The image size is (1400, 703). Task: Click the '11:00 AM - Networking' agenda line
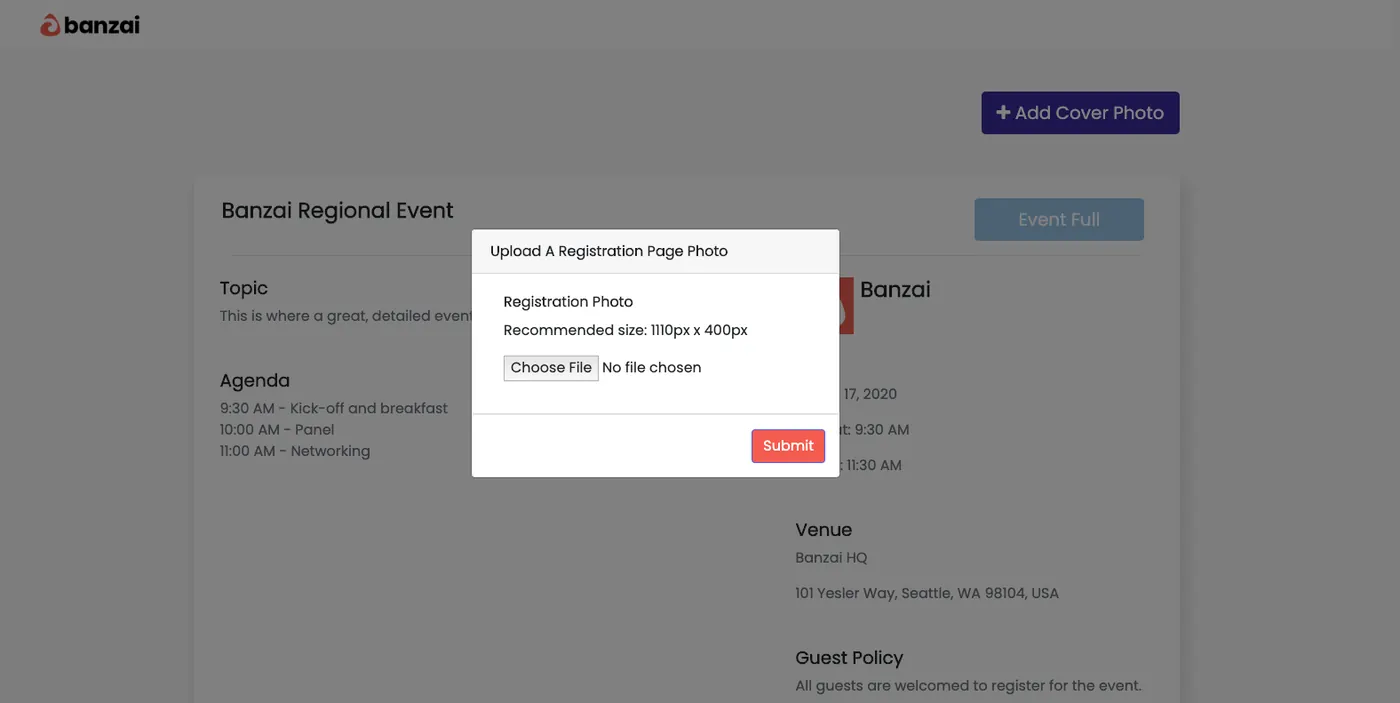[295, 451]
